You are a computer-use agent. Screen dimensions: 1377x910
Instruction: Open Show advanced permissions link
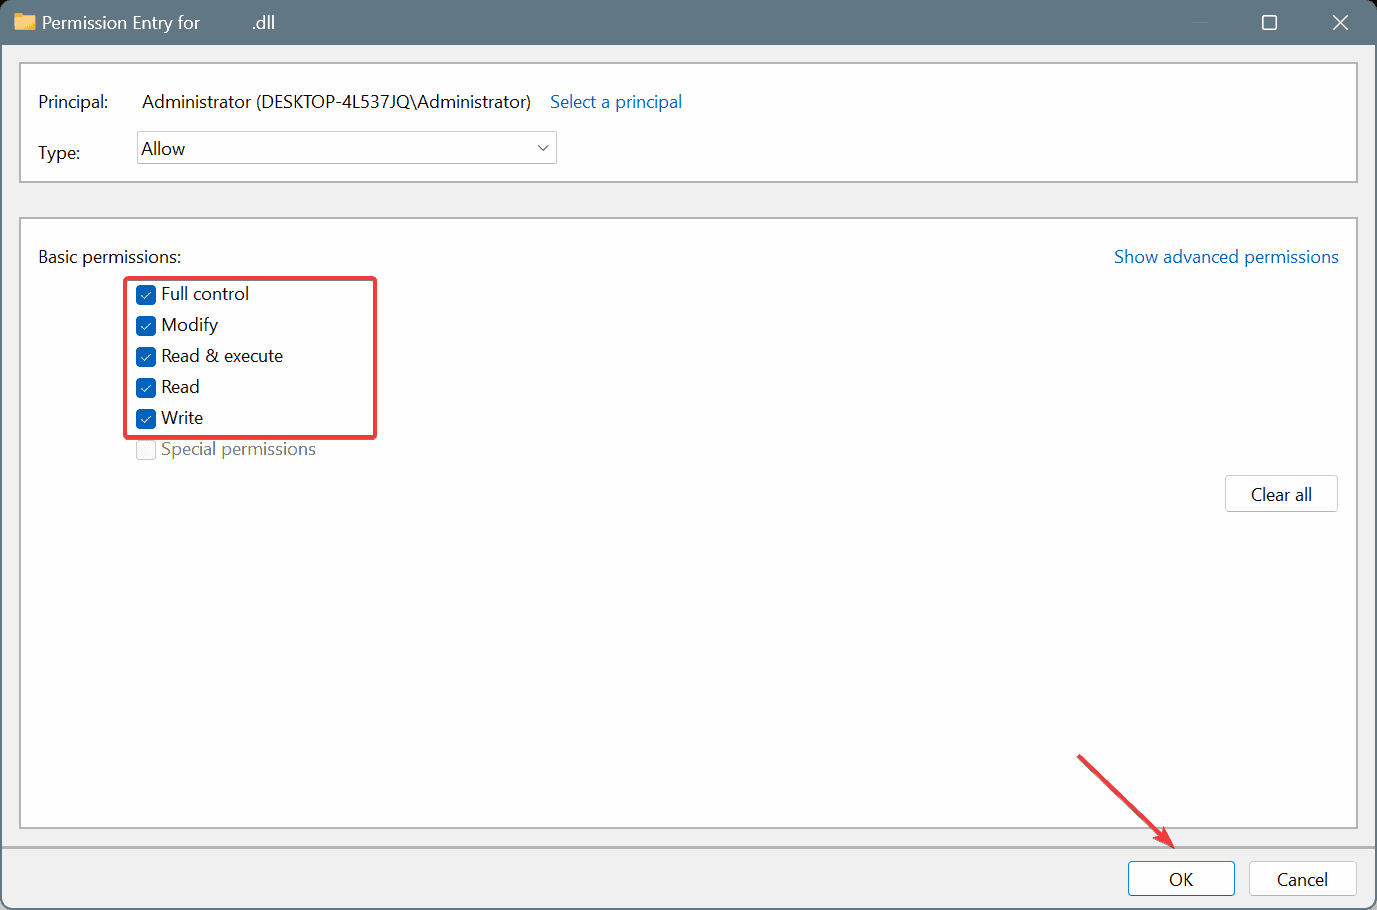[1226, 257]
